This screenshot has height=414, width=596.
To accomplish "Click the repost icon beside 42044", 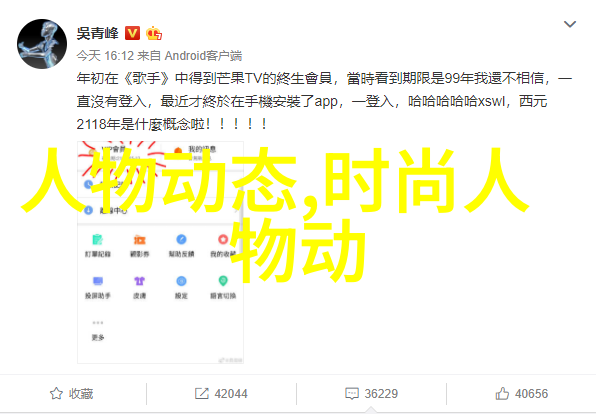I will tap(201, 393).
